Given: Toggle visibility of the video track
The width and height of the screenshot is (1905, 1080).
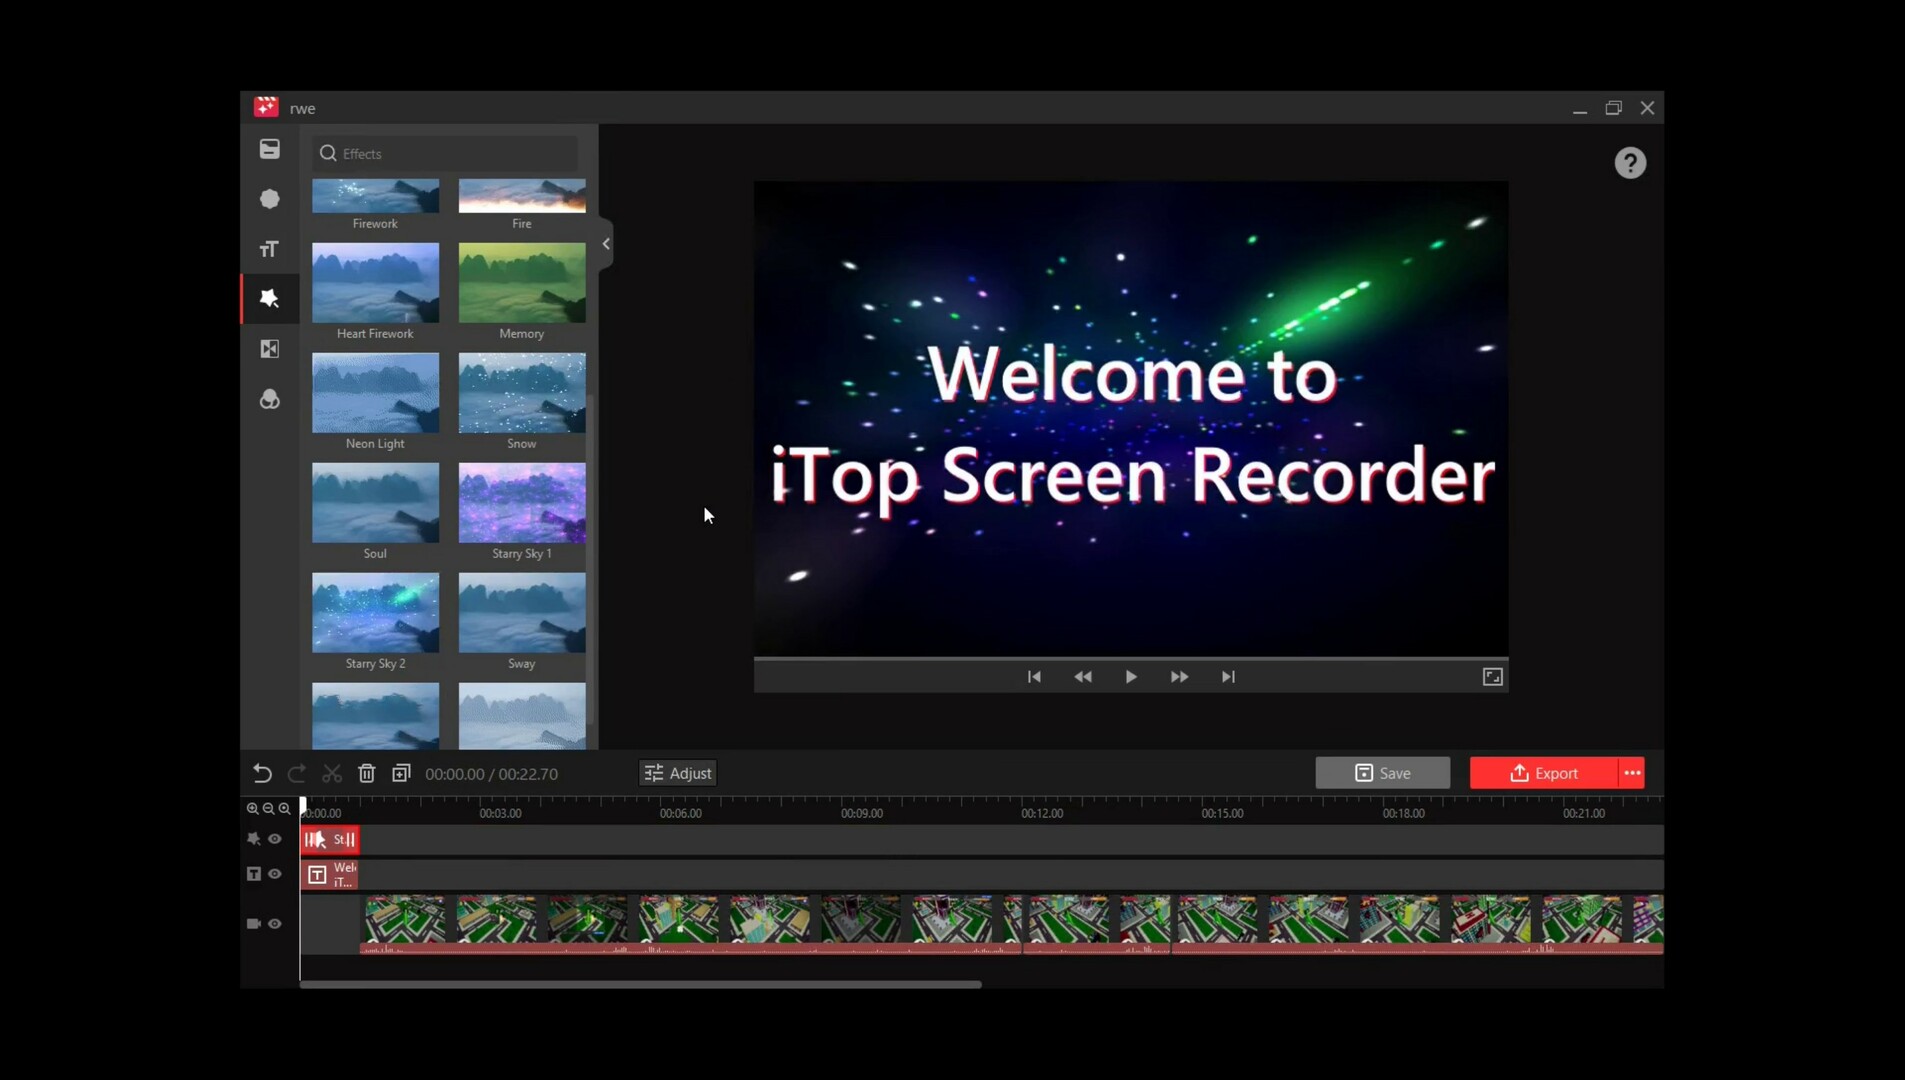Looking at the screenshot, I should tap(274, 923).
